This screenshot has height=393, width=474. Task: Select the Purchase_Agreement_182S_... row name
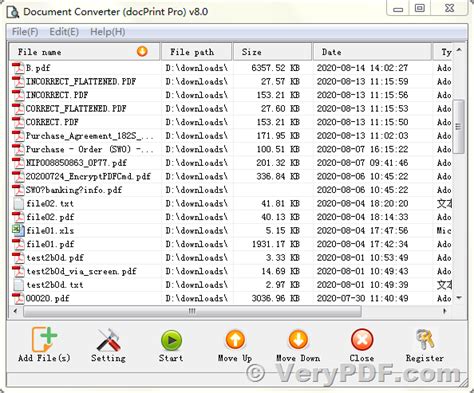pyautogui.click(x=90, y=136)
